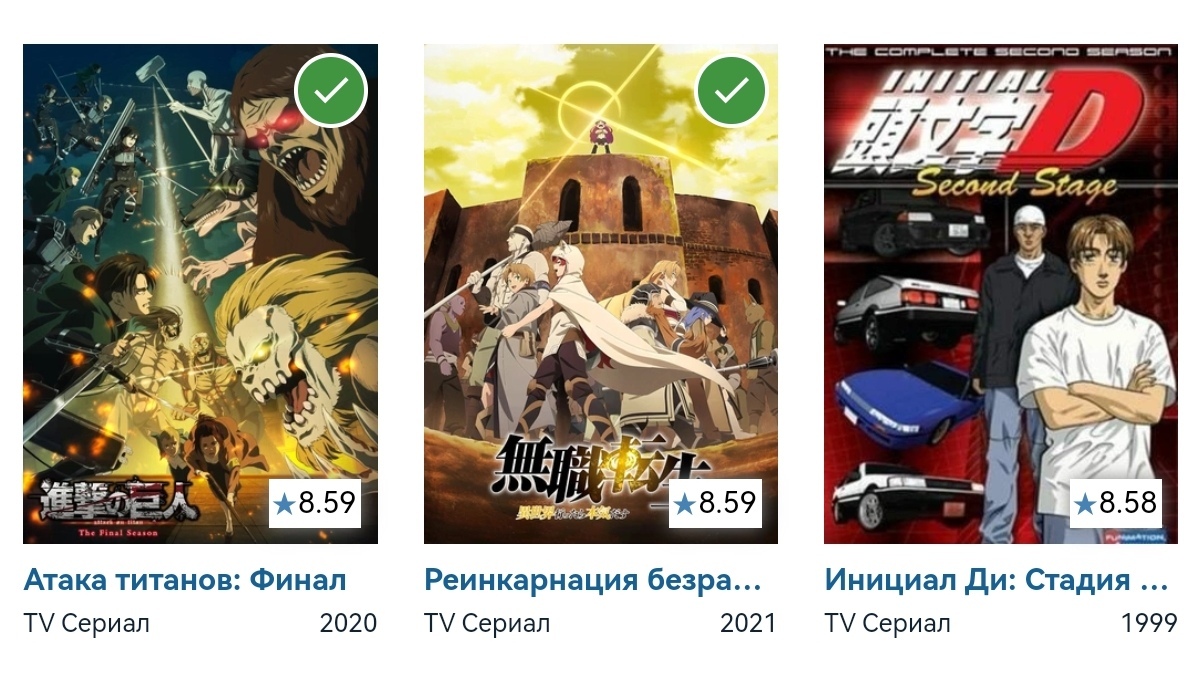Click TV Сериал label under Реинкарнация безра...

(x=487, y=624)
